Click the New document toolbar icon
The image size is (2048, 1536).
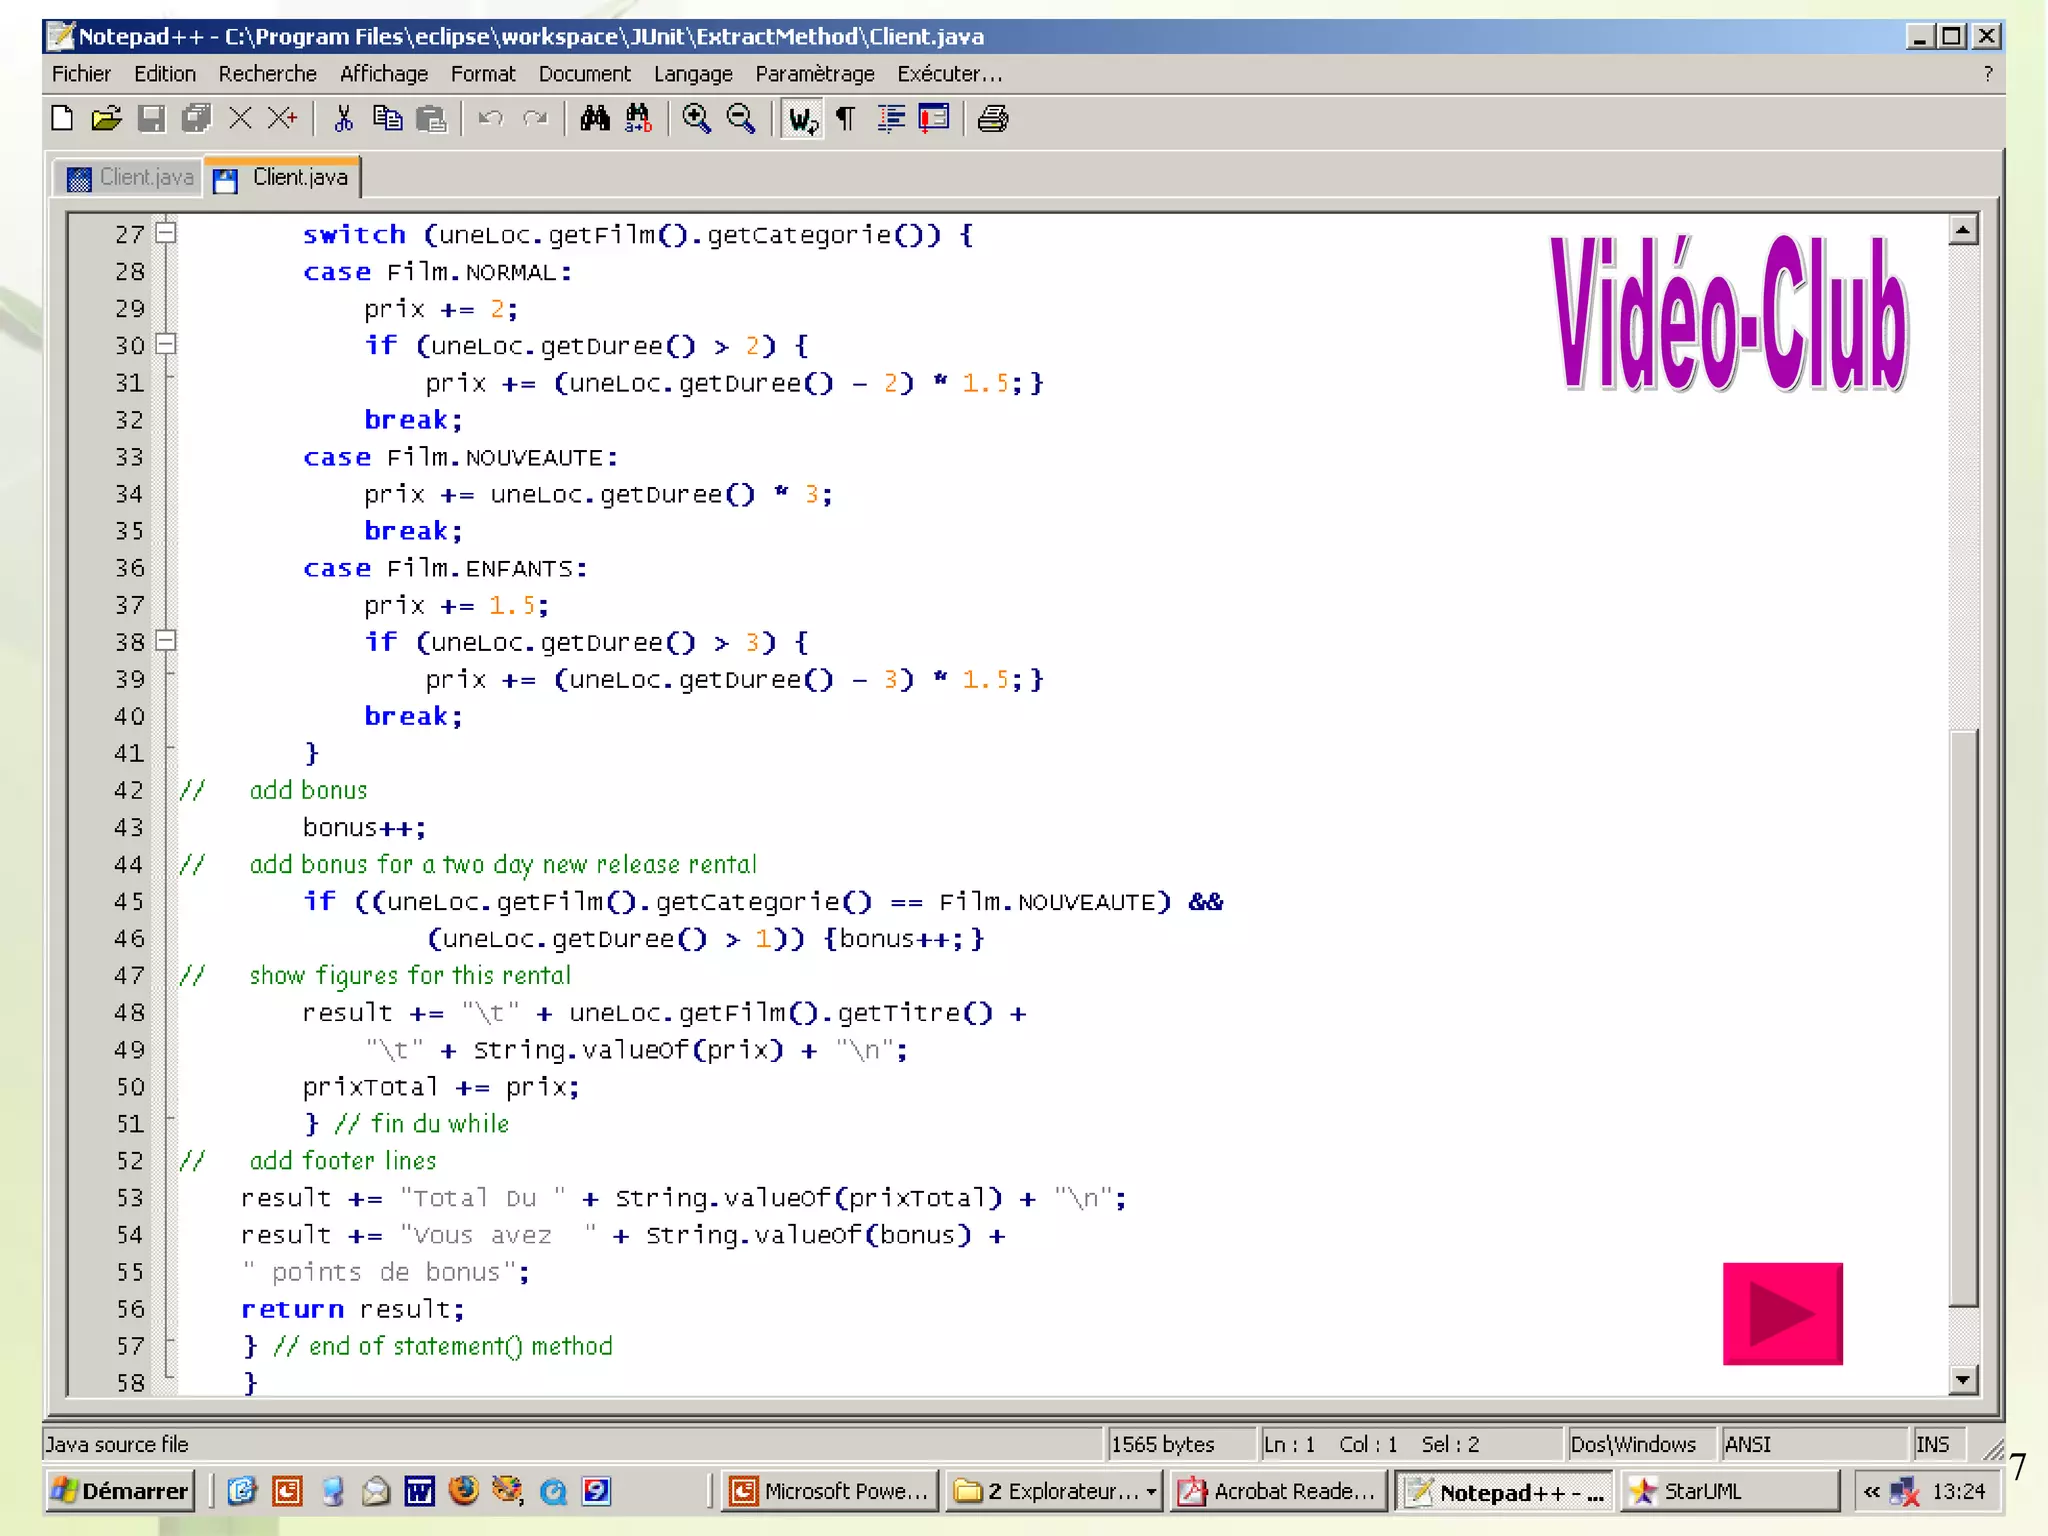point(62,119)
